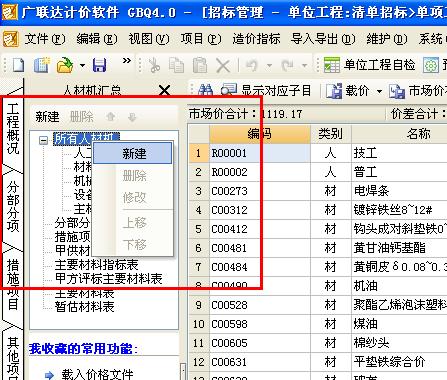The height and width of the screenshot is (380, 447).
Task: Expand the open-folder dropdown arrow
Action: [x=82, y=65]
